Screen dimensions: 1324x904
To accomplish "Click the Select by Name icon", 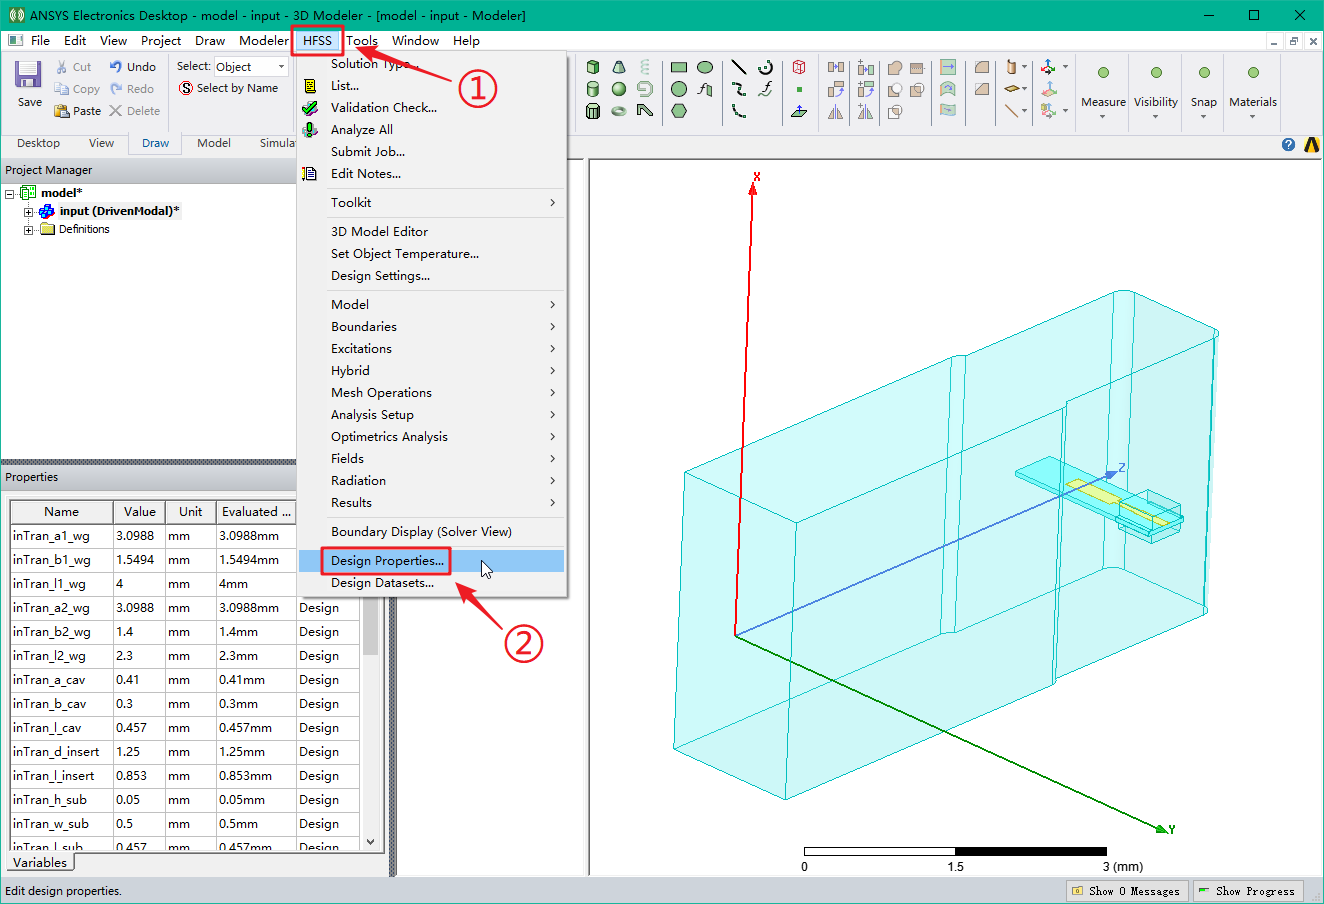I will [x=186, y=88].
